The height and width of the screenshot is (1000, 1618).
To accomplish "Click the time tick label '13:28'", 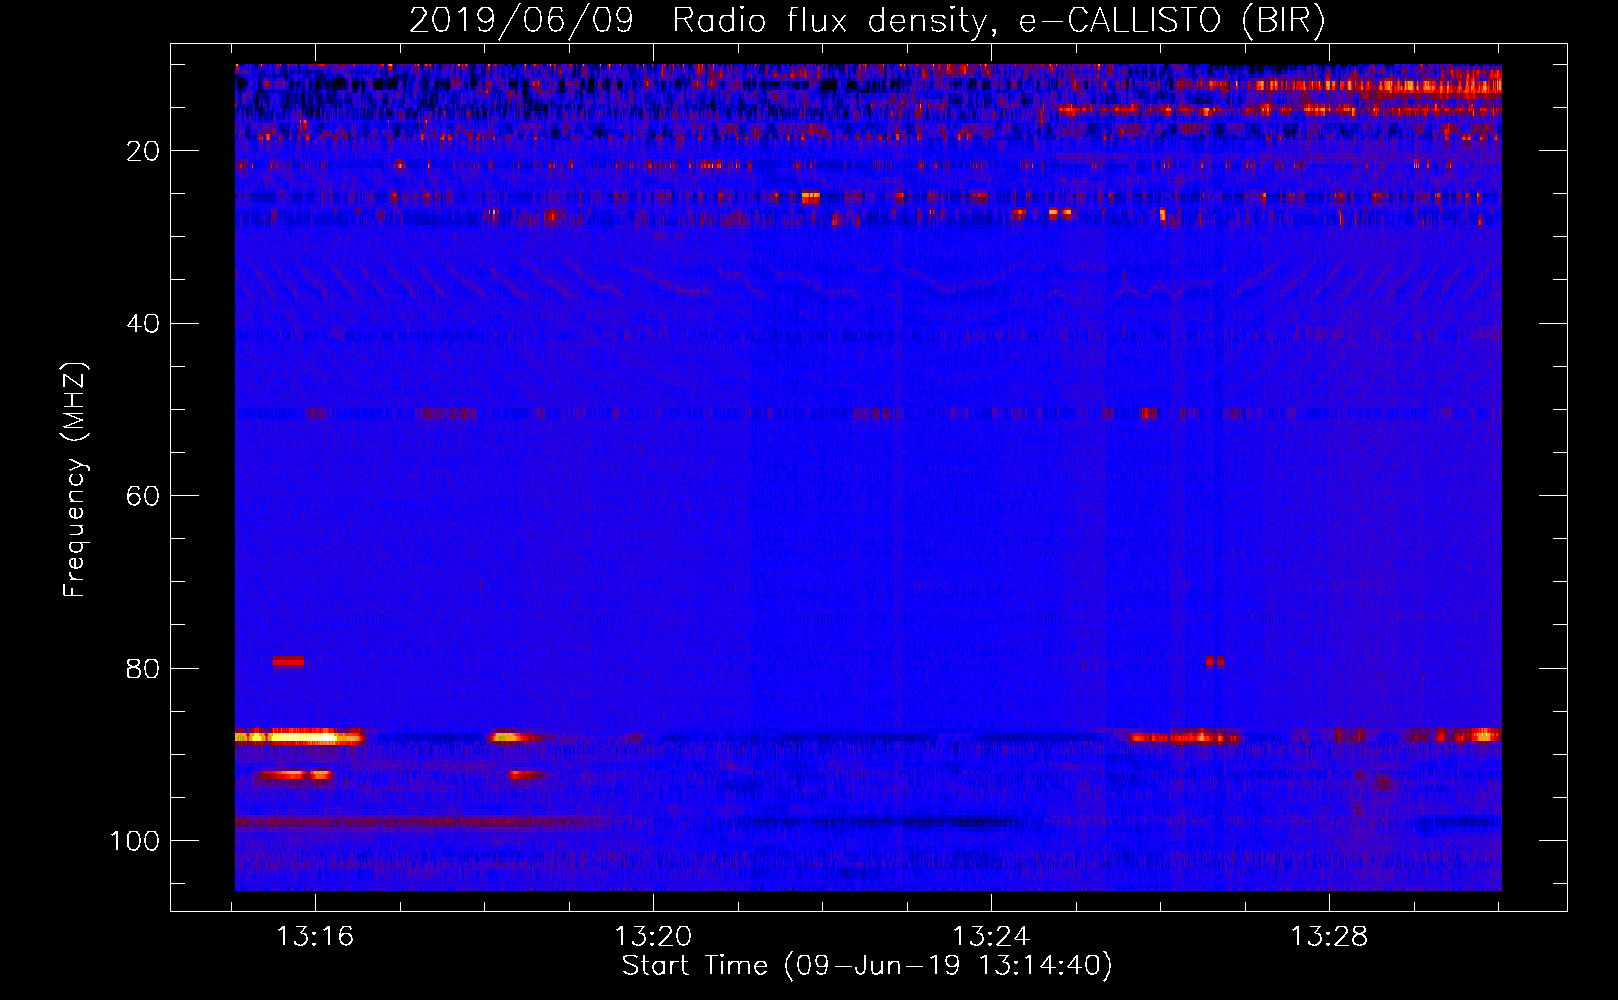I will (x=1329, y=936).
